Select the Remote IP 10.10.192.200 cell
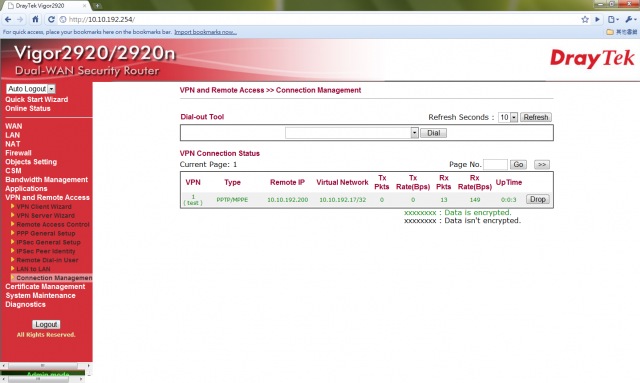This screenshot has height=383, width=640. 287,200
